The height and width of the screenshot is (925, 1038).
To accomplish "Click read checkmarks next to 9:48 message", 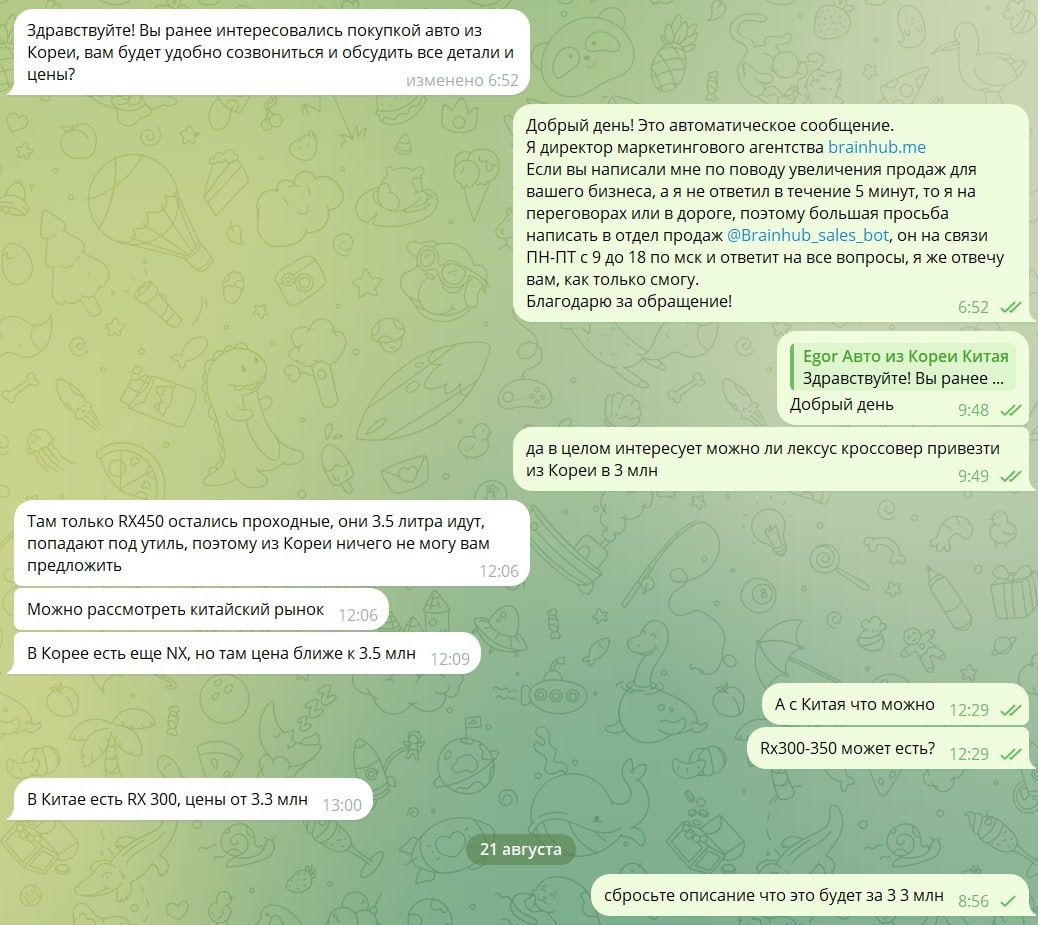I will coord(1010,411).
